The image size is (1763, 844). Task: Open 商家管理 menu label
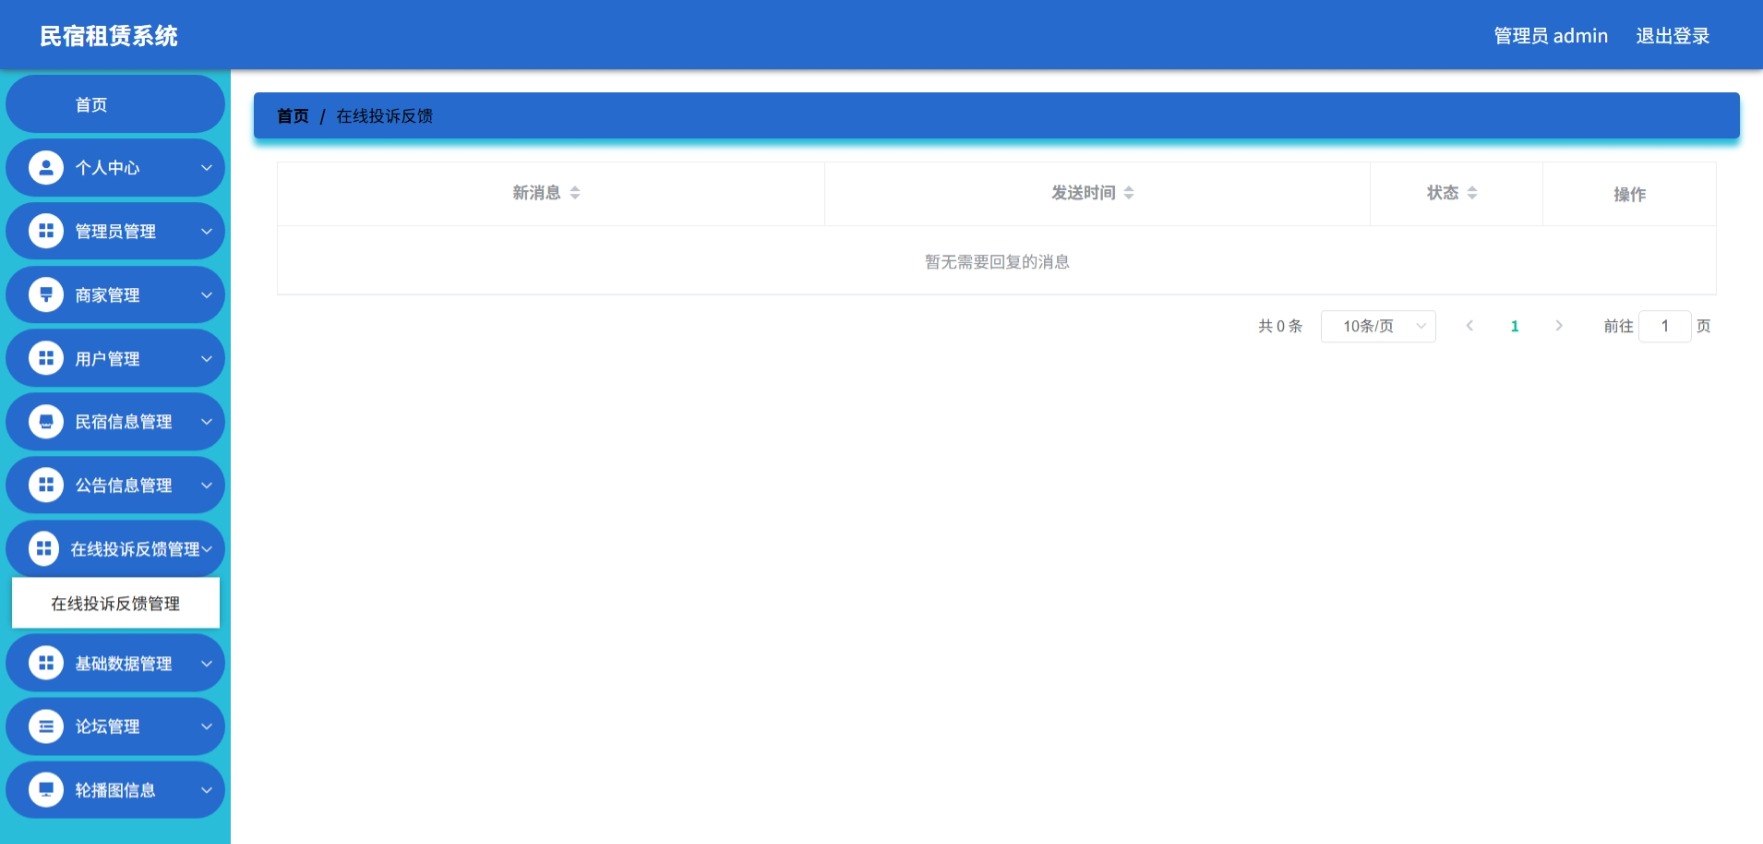click(107, 295)
